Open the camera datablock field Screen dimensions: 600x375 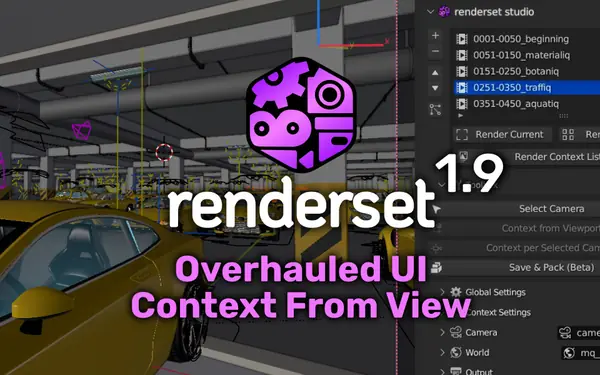coord(579,333)
